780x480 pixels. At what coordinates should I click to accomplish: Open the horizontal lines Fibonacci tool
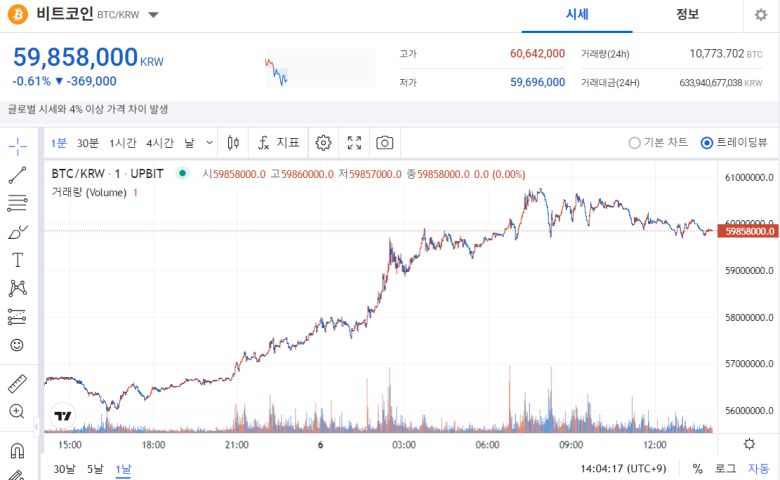[17, 203]
